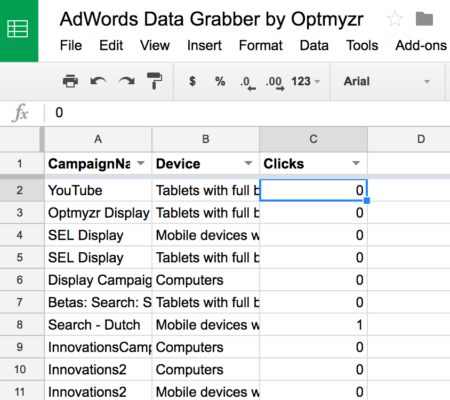
Task: Select Computers device cell in row 9
Action: (x=206, y=347)
